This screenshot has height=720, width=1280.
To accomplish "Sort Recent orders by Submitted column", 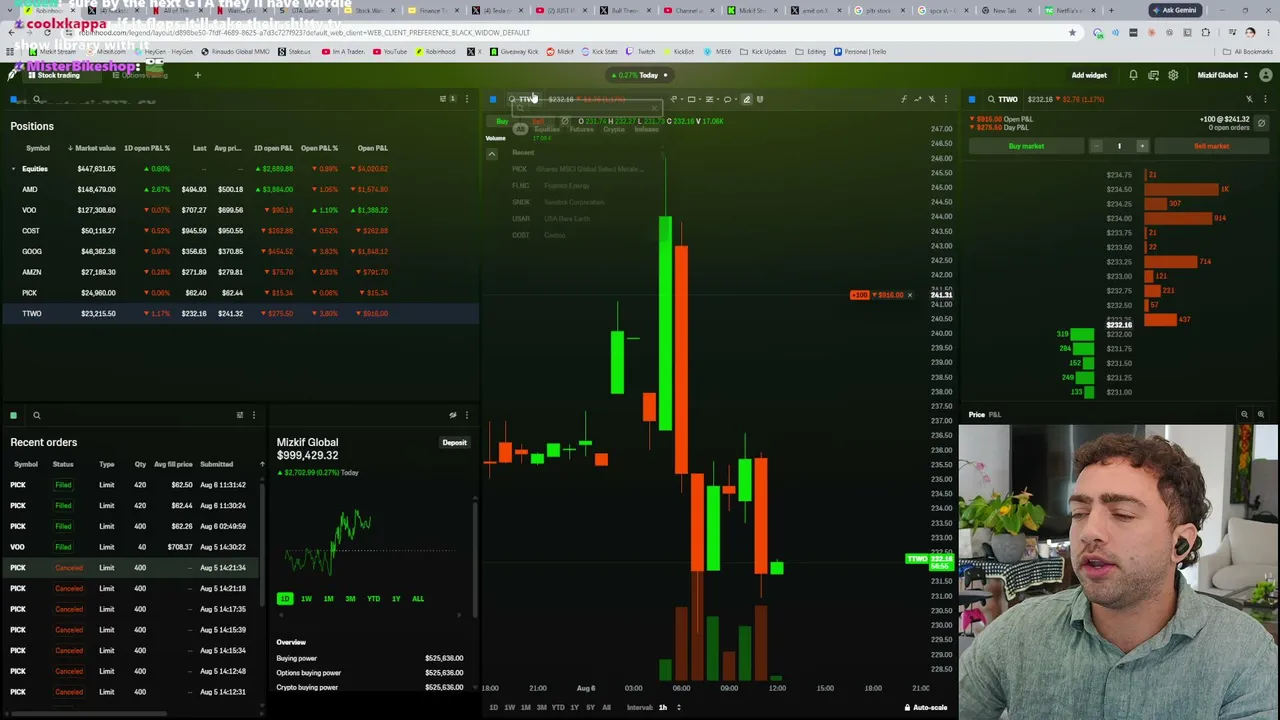I will (217, 464).
